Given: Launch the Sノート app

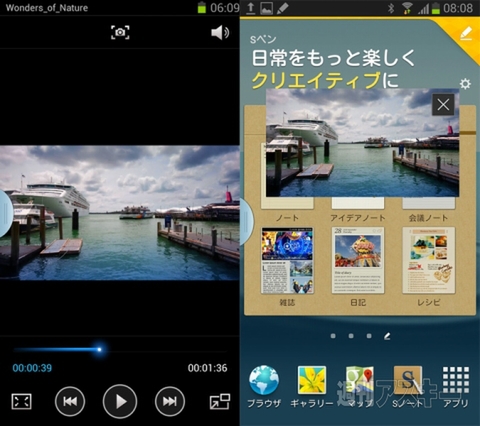Looking at the screenshot, I should click(x=407, y=387).
